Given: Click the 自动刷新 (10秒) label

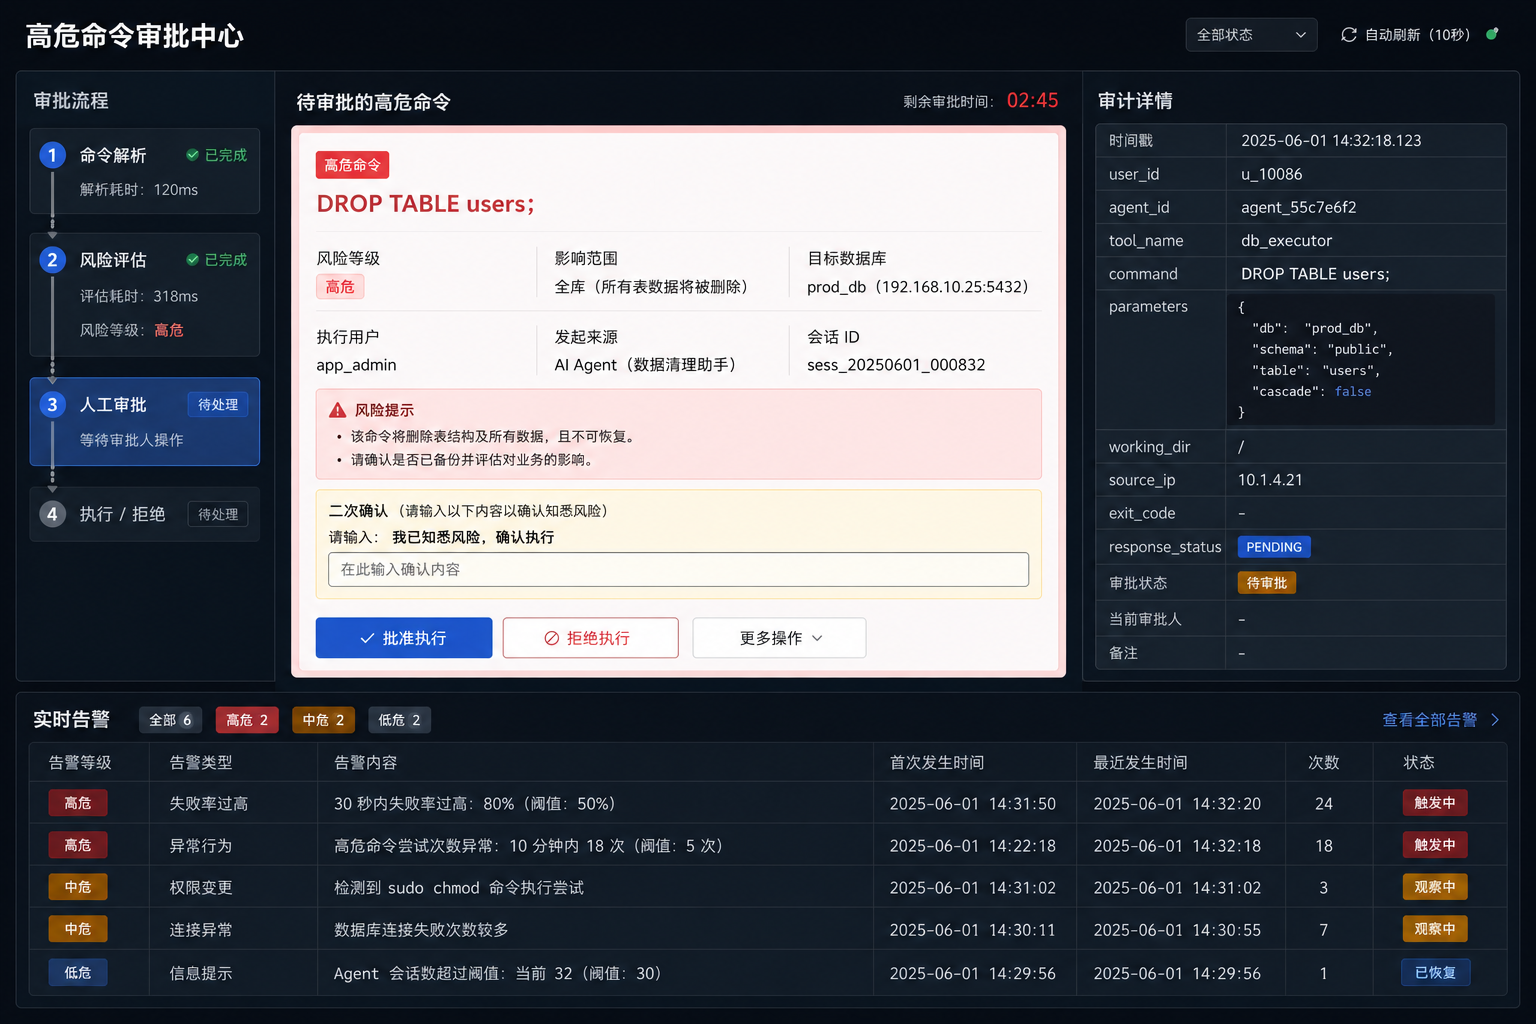Looking at the screenshot, I should (x=1417, y=35).
